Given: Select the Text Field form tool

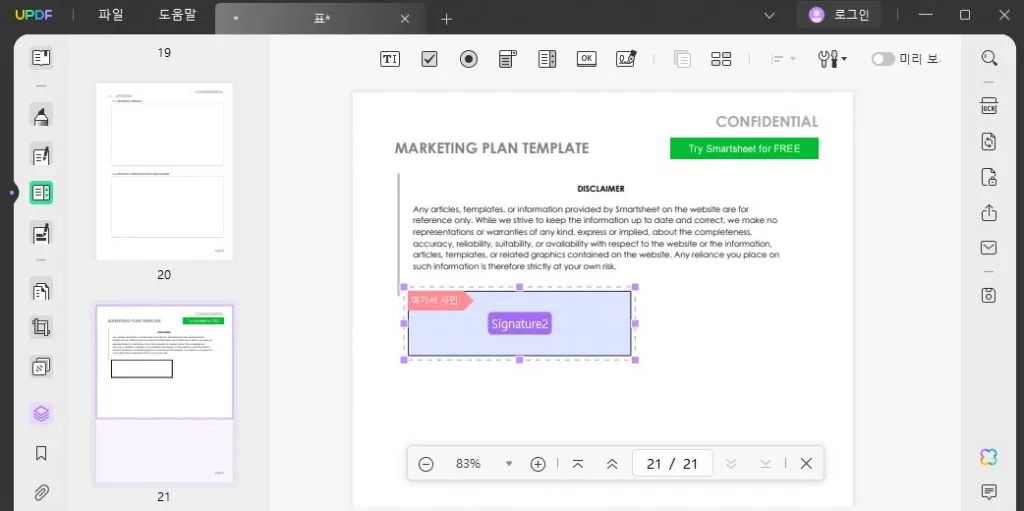Looking at the screenshot, I should [390, 59].
